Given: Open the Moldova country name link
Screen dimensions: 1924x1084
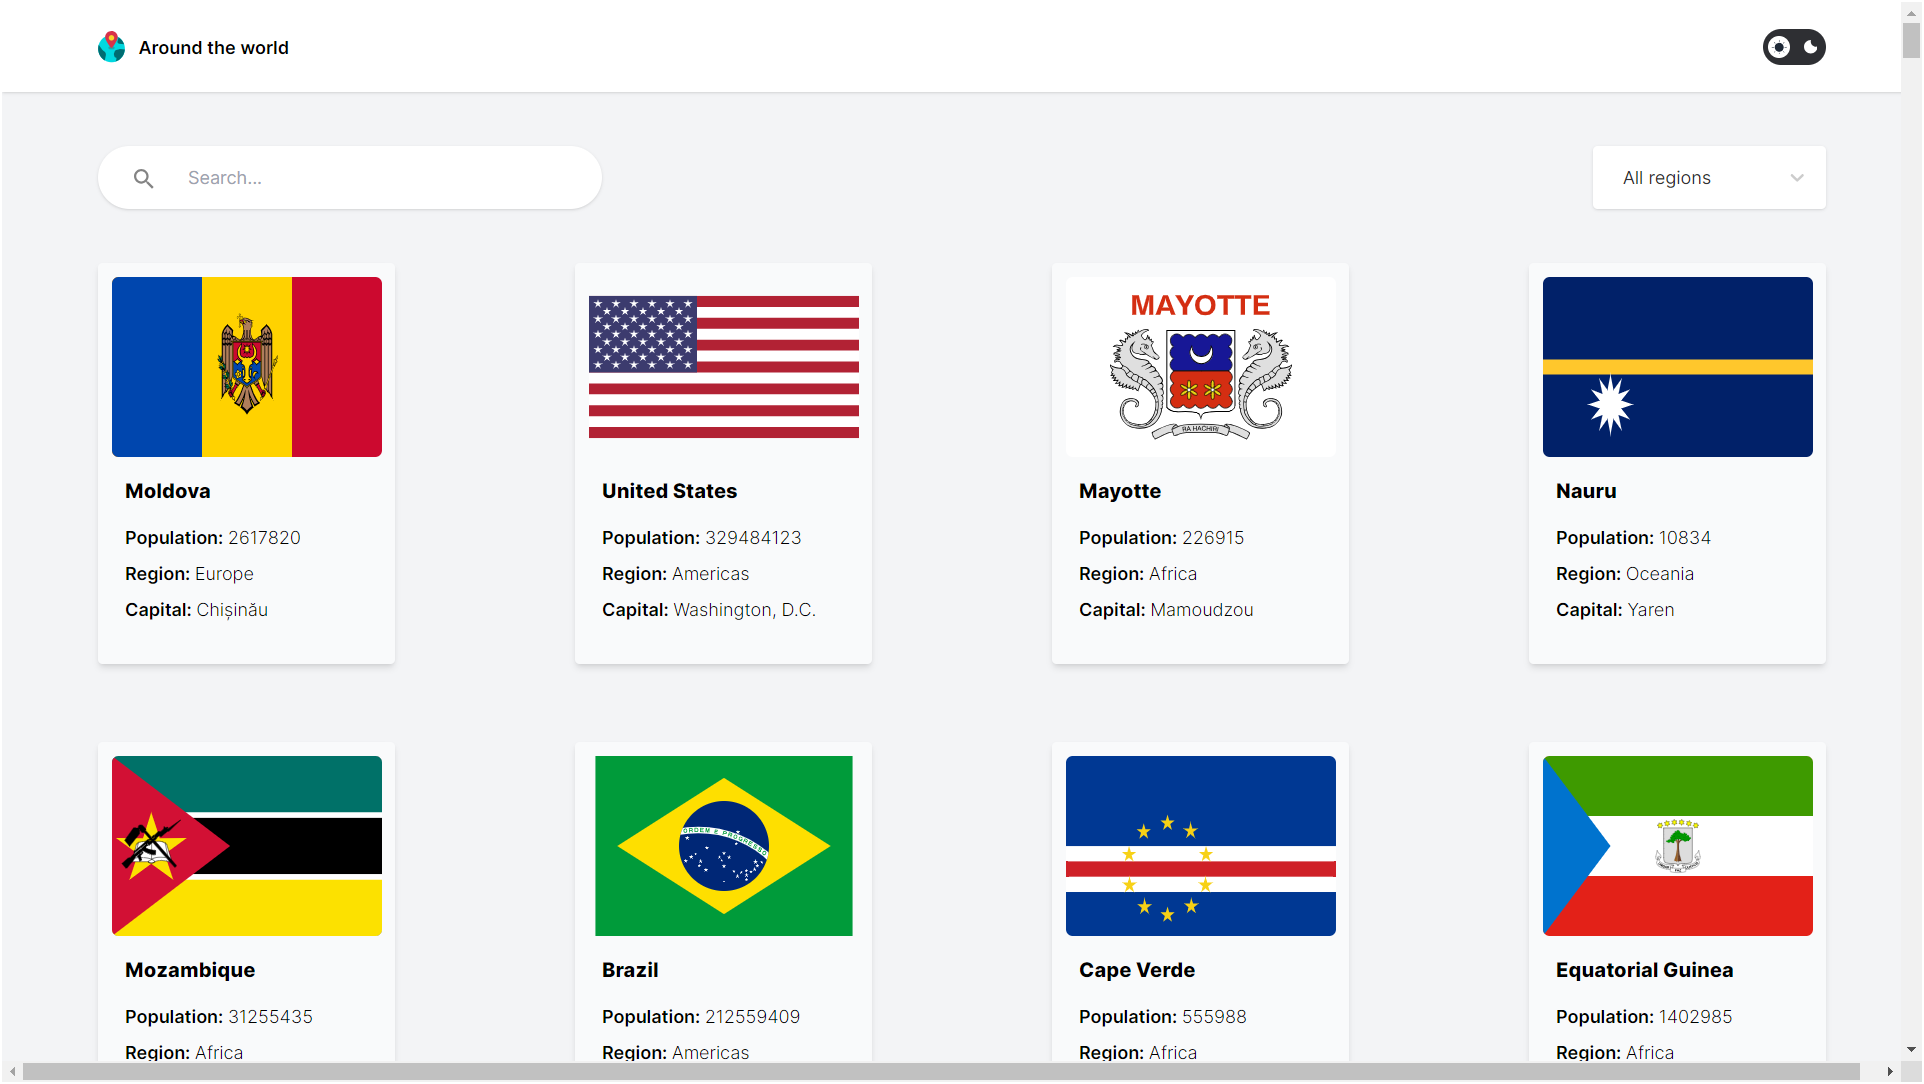Looking at the screenshot, I should [x=168, y=491].
